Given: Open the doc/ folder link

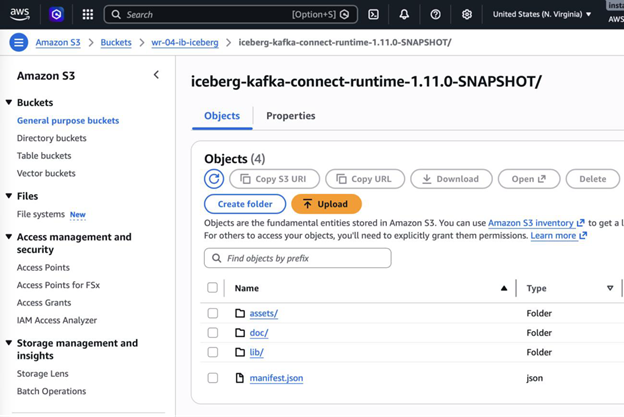Looking at the screenshot, I should point(259,333).
